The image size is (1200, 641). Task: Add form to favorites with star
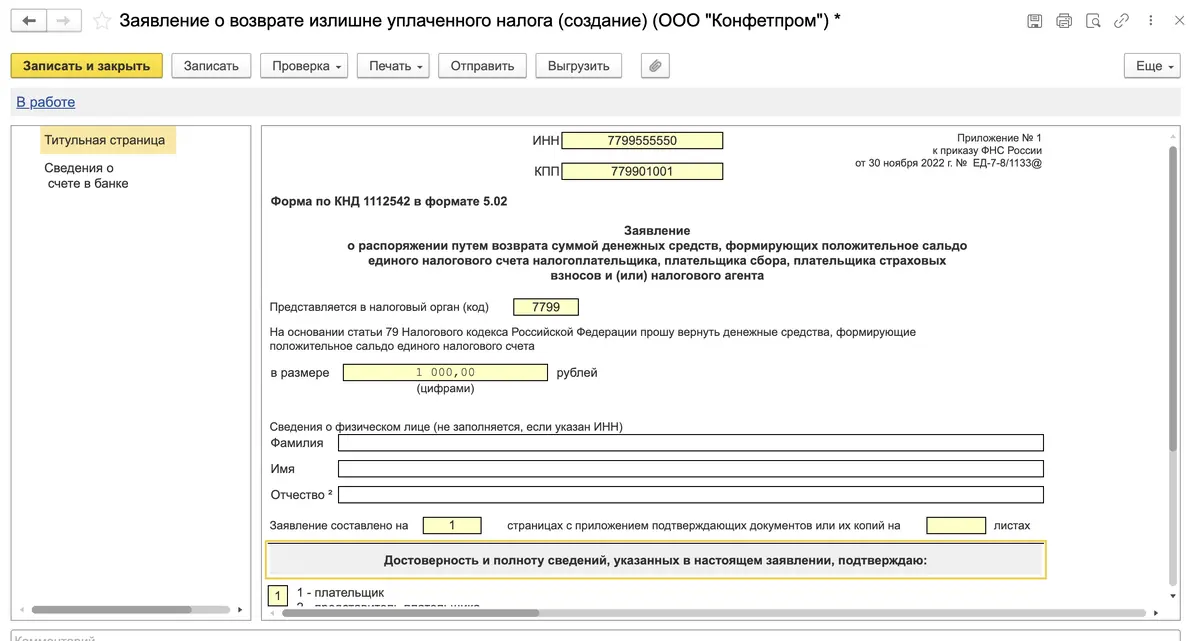pos(101,21)
